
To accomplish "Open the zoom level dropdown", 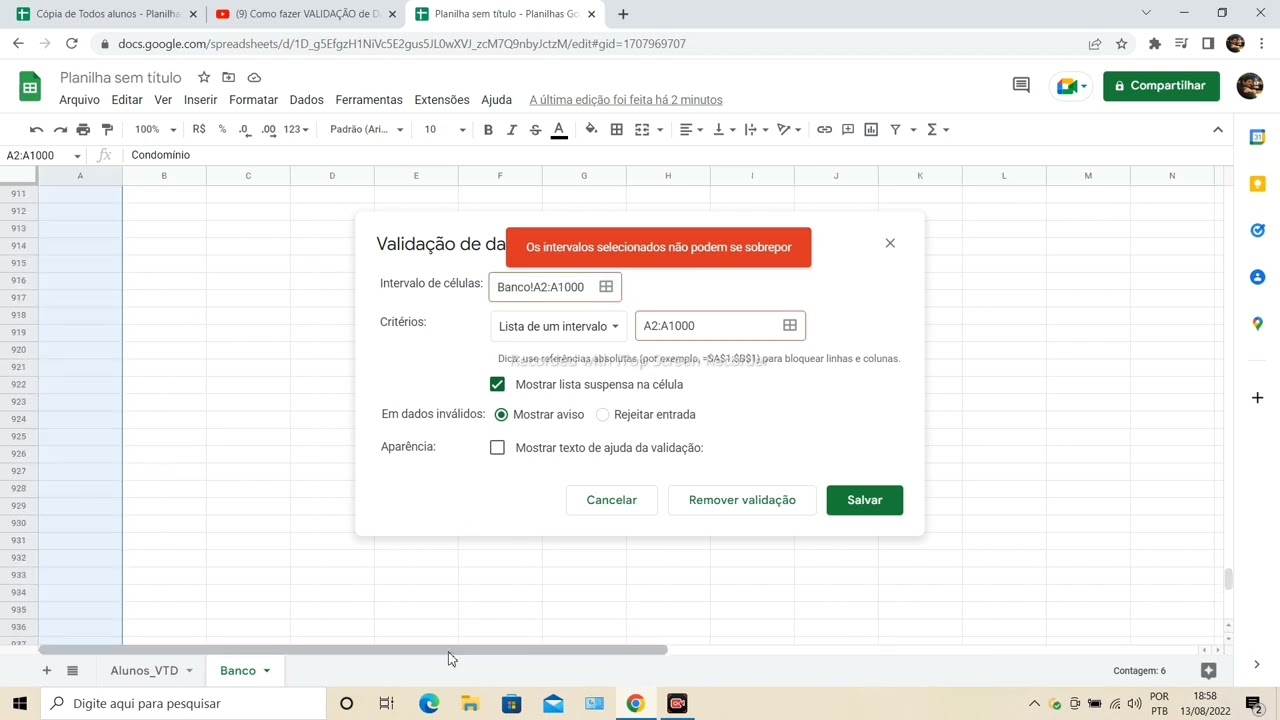I will coord(155,129).
